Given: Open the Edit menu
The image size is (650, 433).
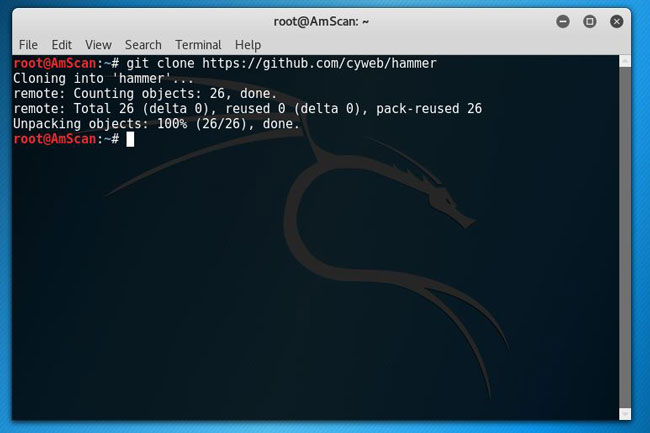Looking at the screenshot, I should pos(61,45).
